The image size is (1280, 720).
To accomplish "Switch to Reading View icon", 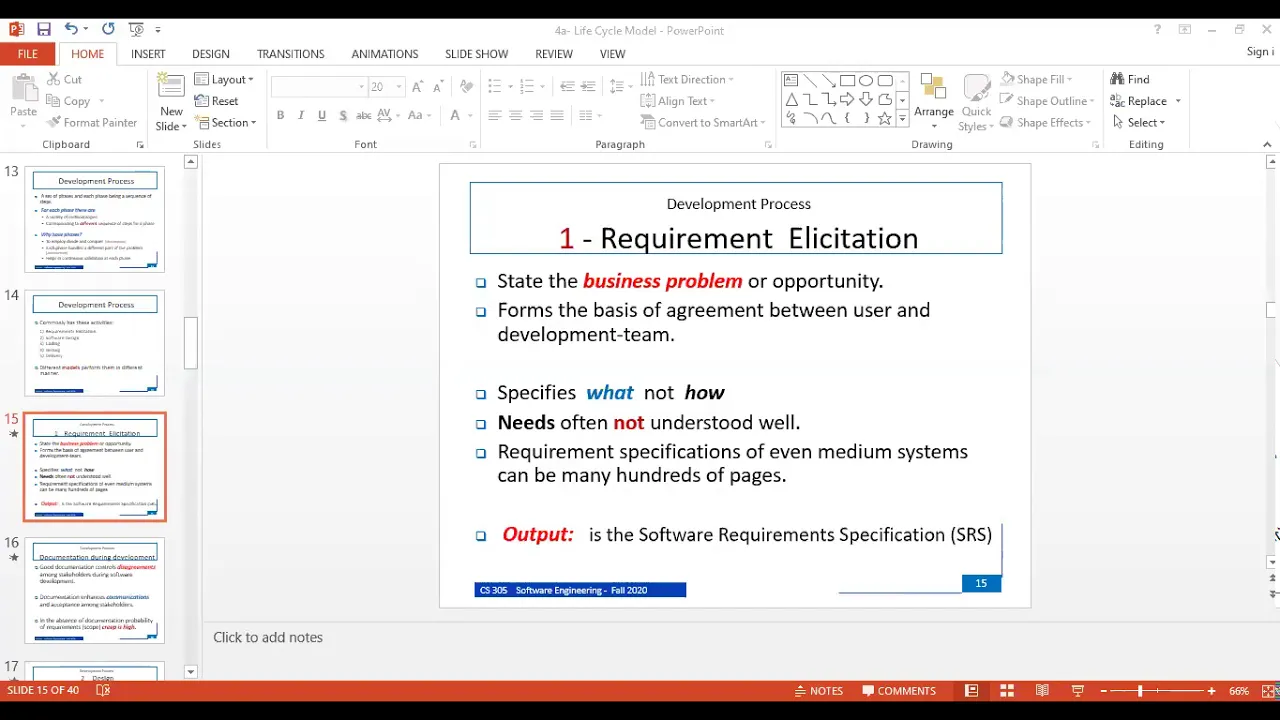I will pyautogui.click(x=1042, y=690).
